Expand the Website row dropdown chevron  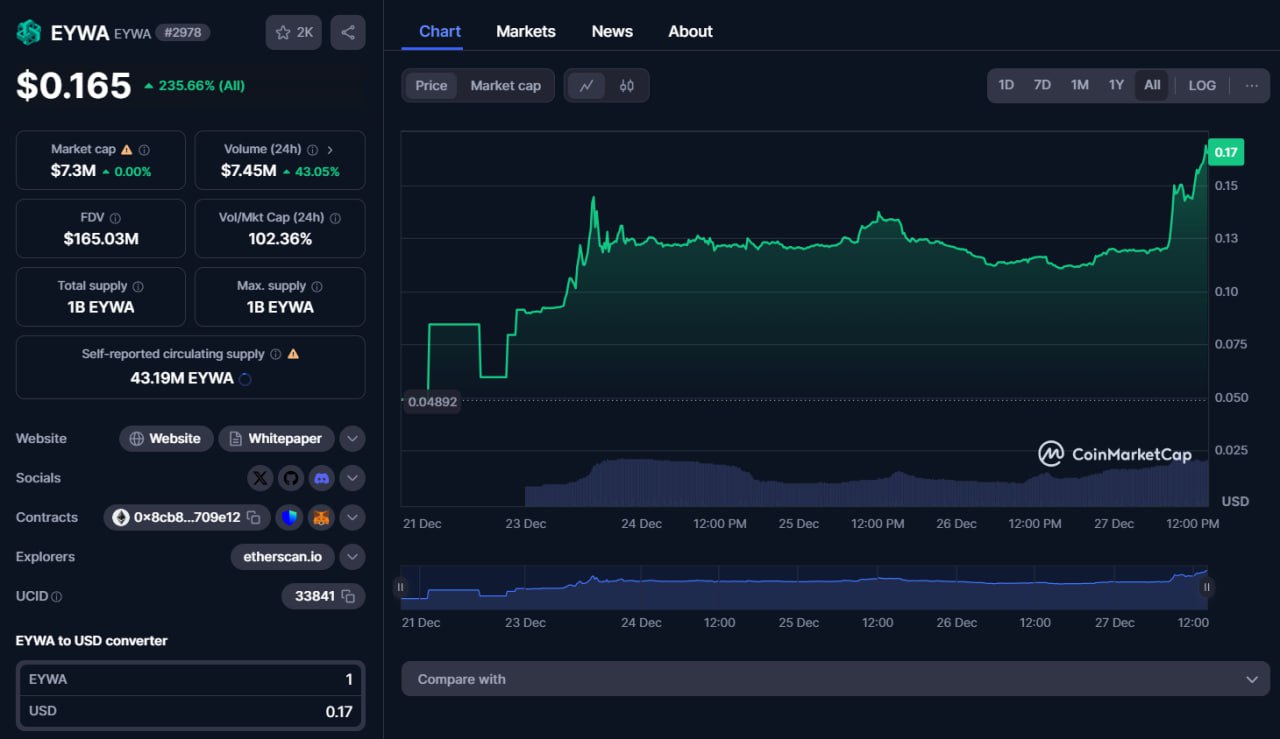pos(352,438)
